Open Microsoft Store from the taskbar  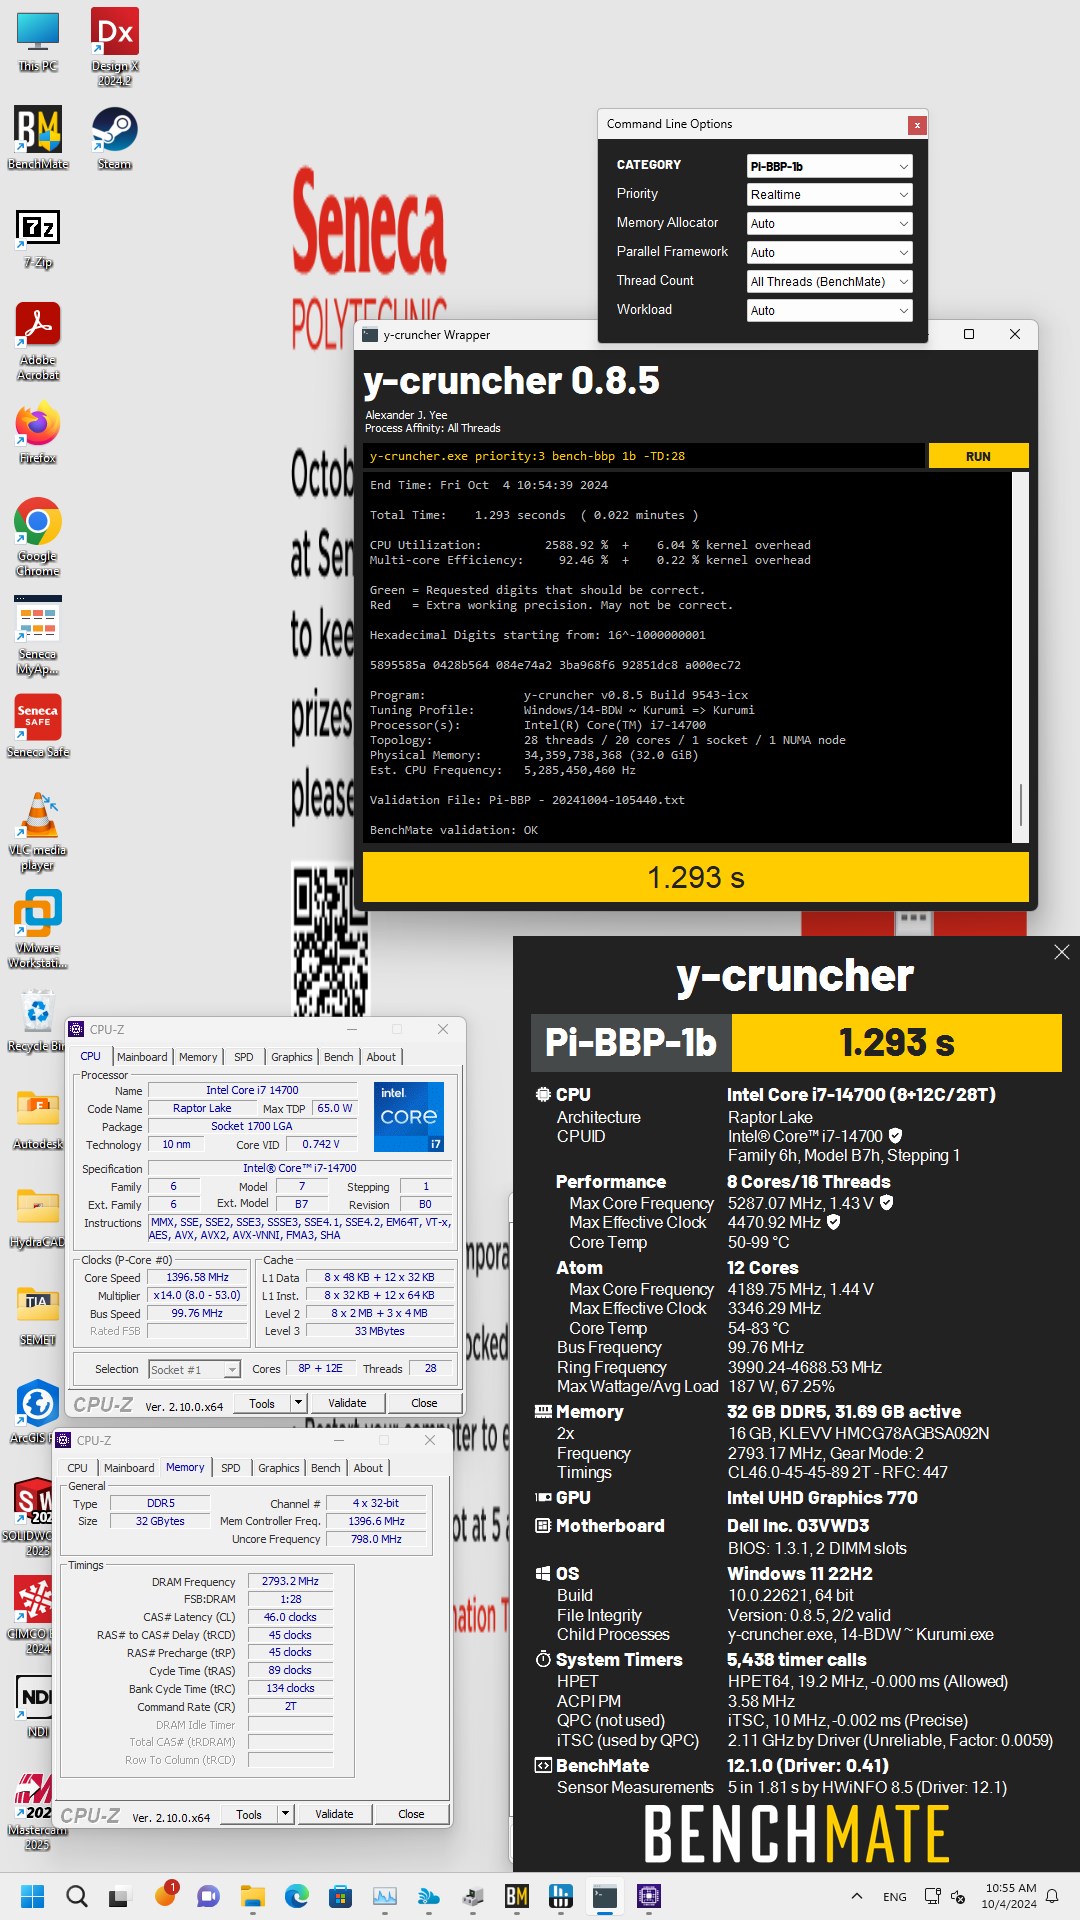point(340,1896)
